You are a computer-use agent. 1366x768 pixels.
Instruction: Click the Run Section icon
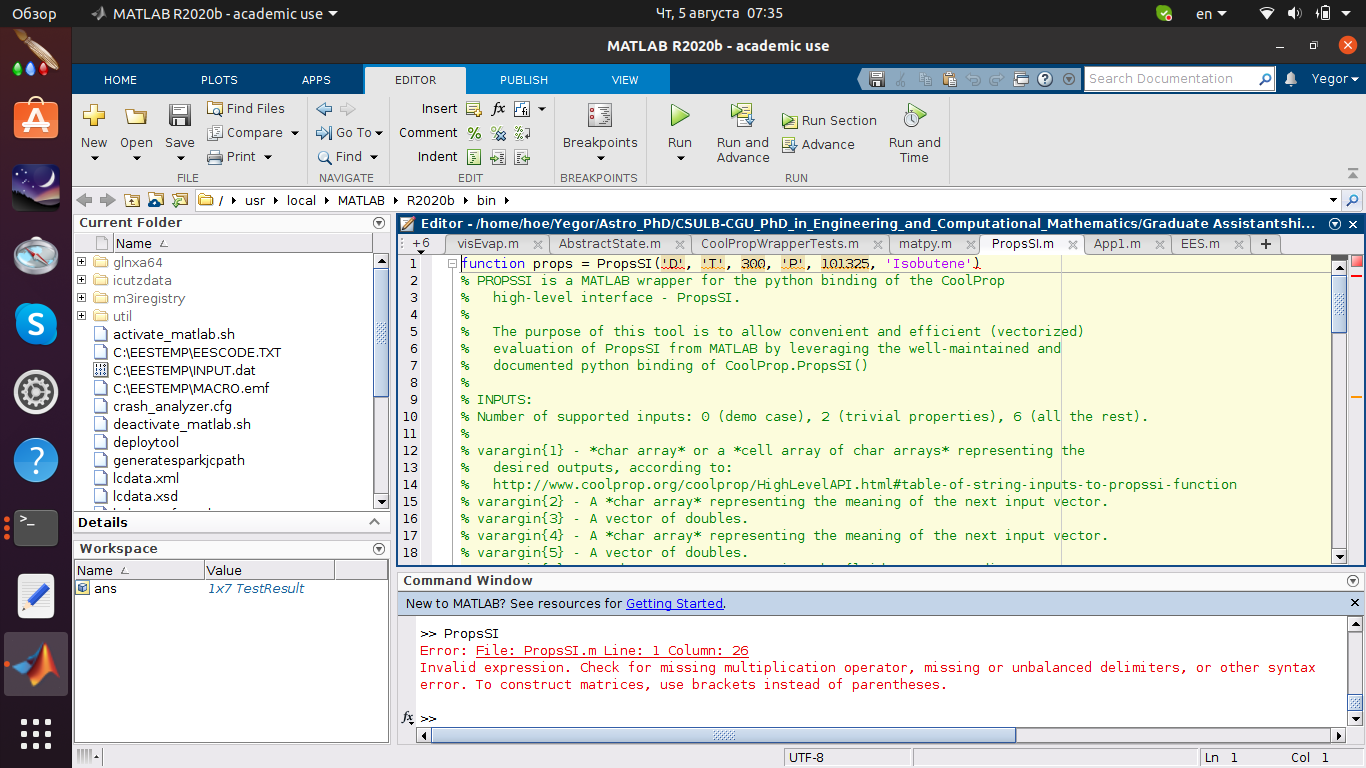[x=790, y=121]
